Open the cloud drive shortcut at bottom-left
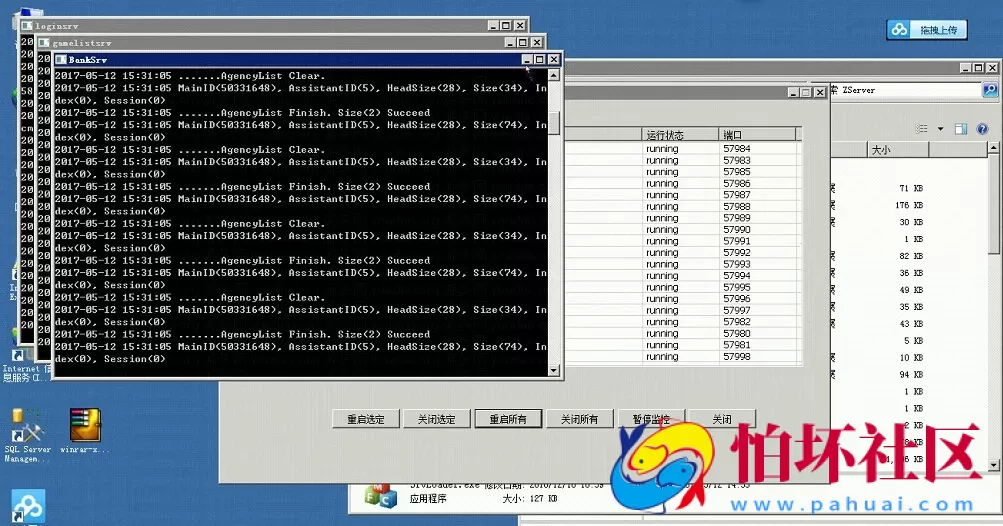 pos(27,506)
